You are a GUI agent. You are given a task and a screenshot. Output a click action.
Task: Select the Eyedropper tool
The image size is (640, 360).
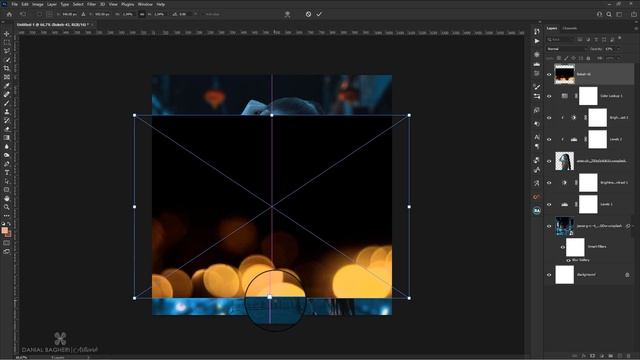click(x=7, y=86)
